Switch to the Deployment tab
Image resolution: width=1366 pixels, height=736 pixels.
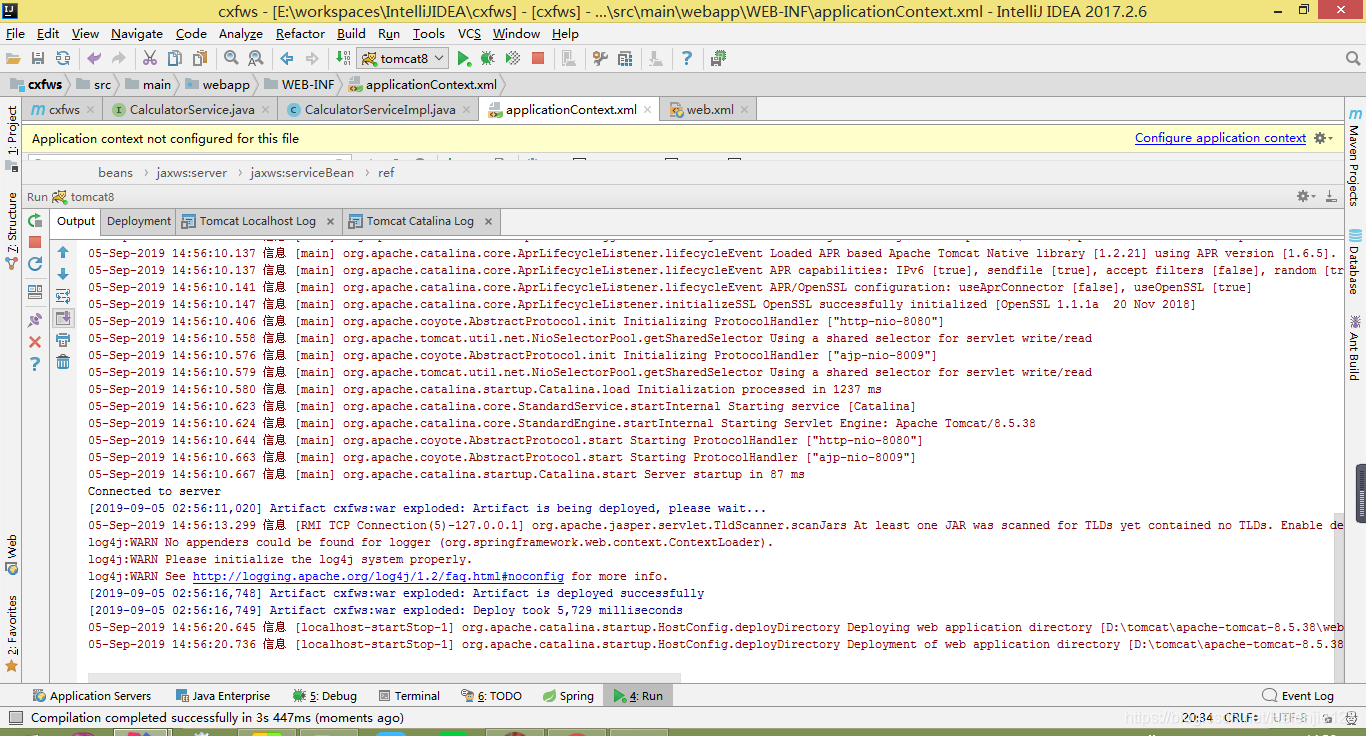pyautogui.click(x=139, y=221)
